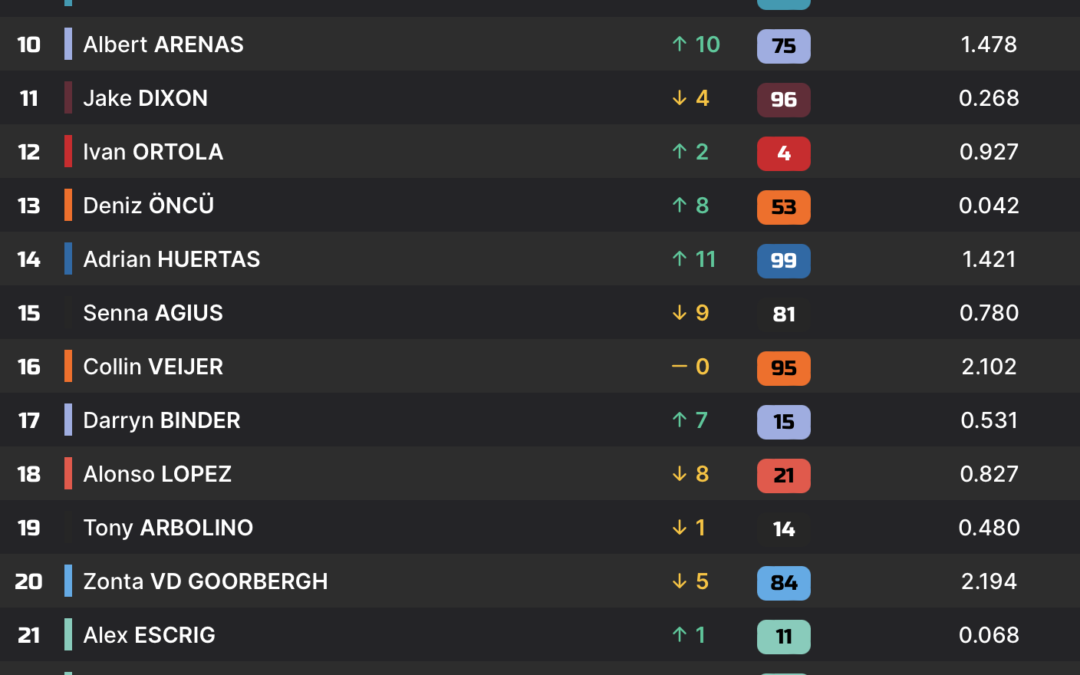Click the number 75 badge for Albert Arenas
Viewport: 1080px width, 675px height.
click(x=783, y=45)
